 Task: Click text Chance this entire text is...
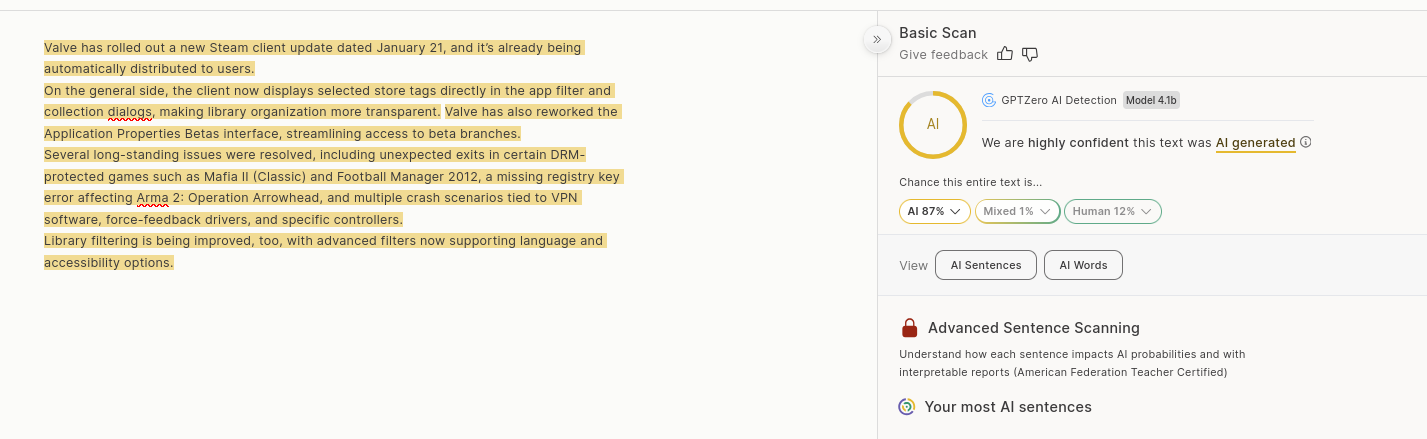(970, 182)
